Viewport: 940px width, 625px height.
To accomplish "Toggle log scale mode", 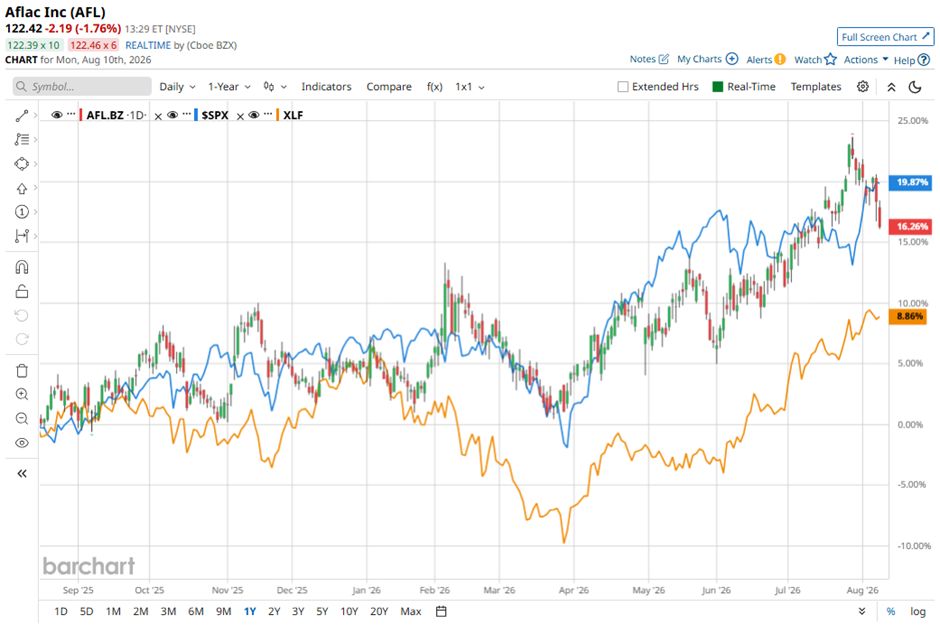I will pyautogui.click(x=918, y=611).
